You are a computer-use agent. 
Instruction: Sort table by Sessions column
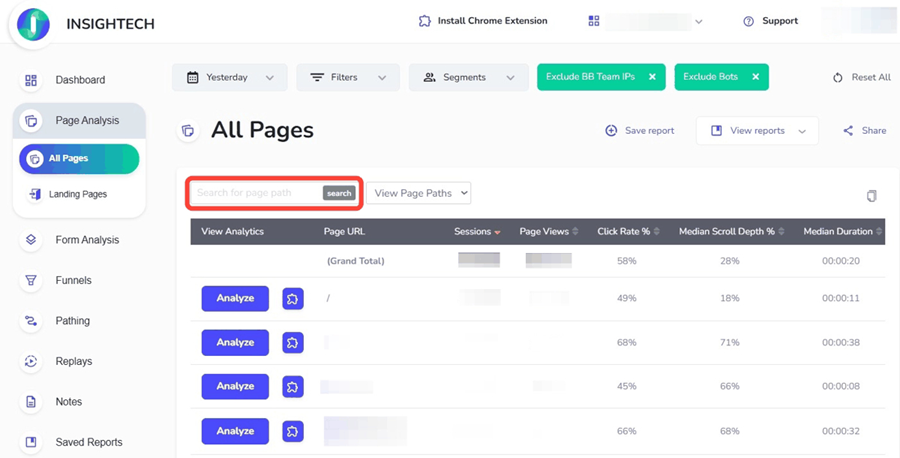coord(477,232)
